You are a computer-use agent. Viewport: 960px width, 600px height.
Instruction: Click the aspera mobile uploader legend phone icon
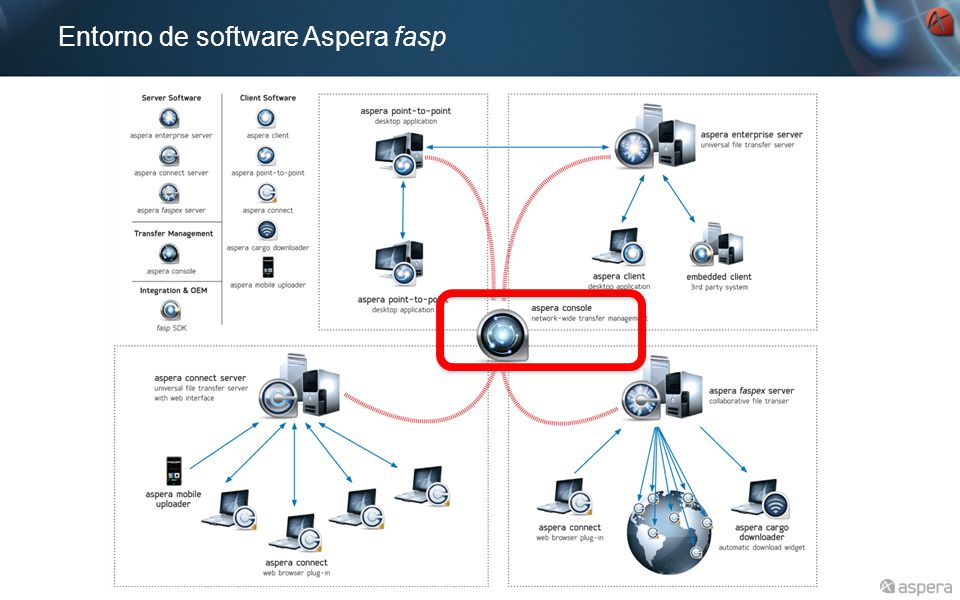[x=268, y=267]
